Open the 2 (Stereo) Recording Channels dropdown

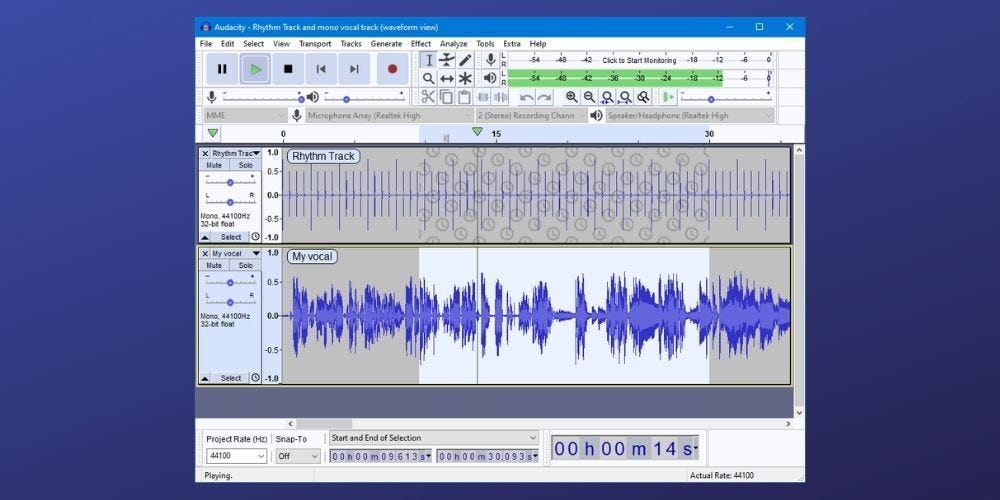532,115
